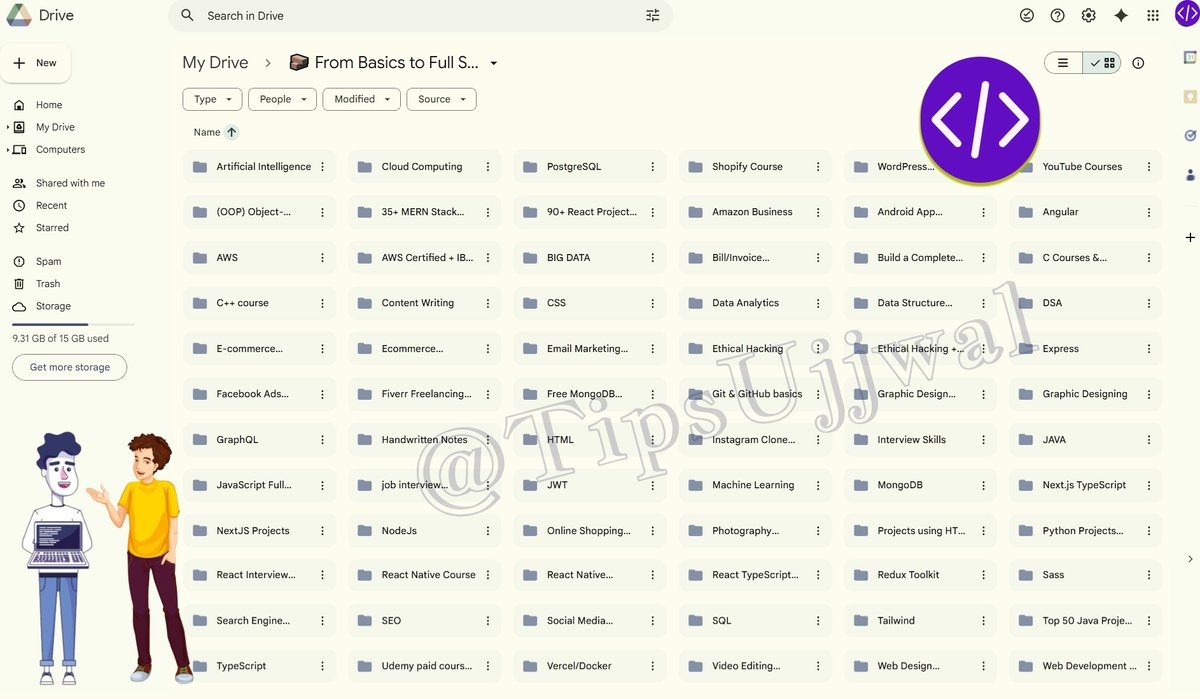The width and height of the screenshot is (1200, 699).
Task: Open the Git & GitHub basics folder
Action: (x=755, y=394)
